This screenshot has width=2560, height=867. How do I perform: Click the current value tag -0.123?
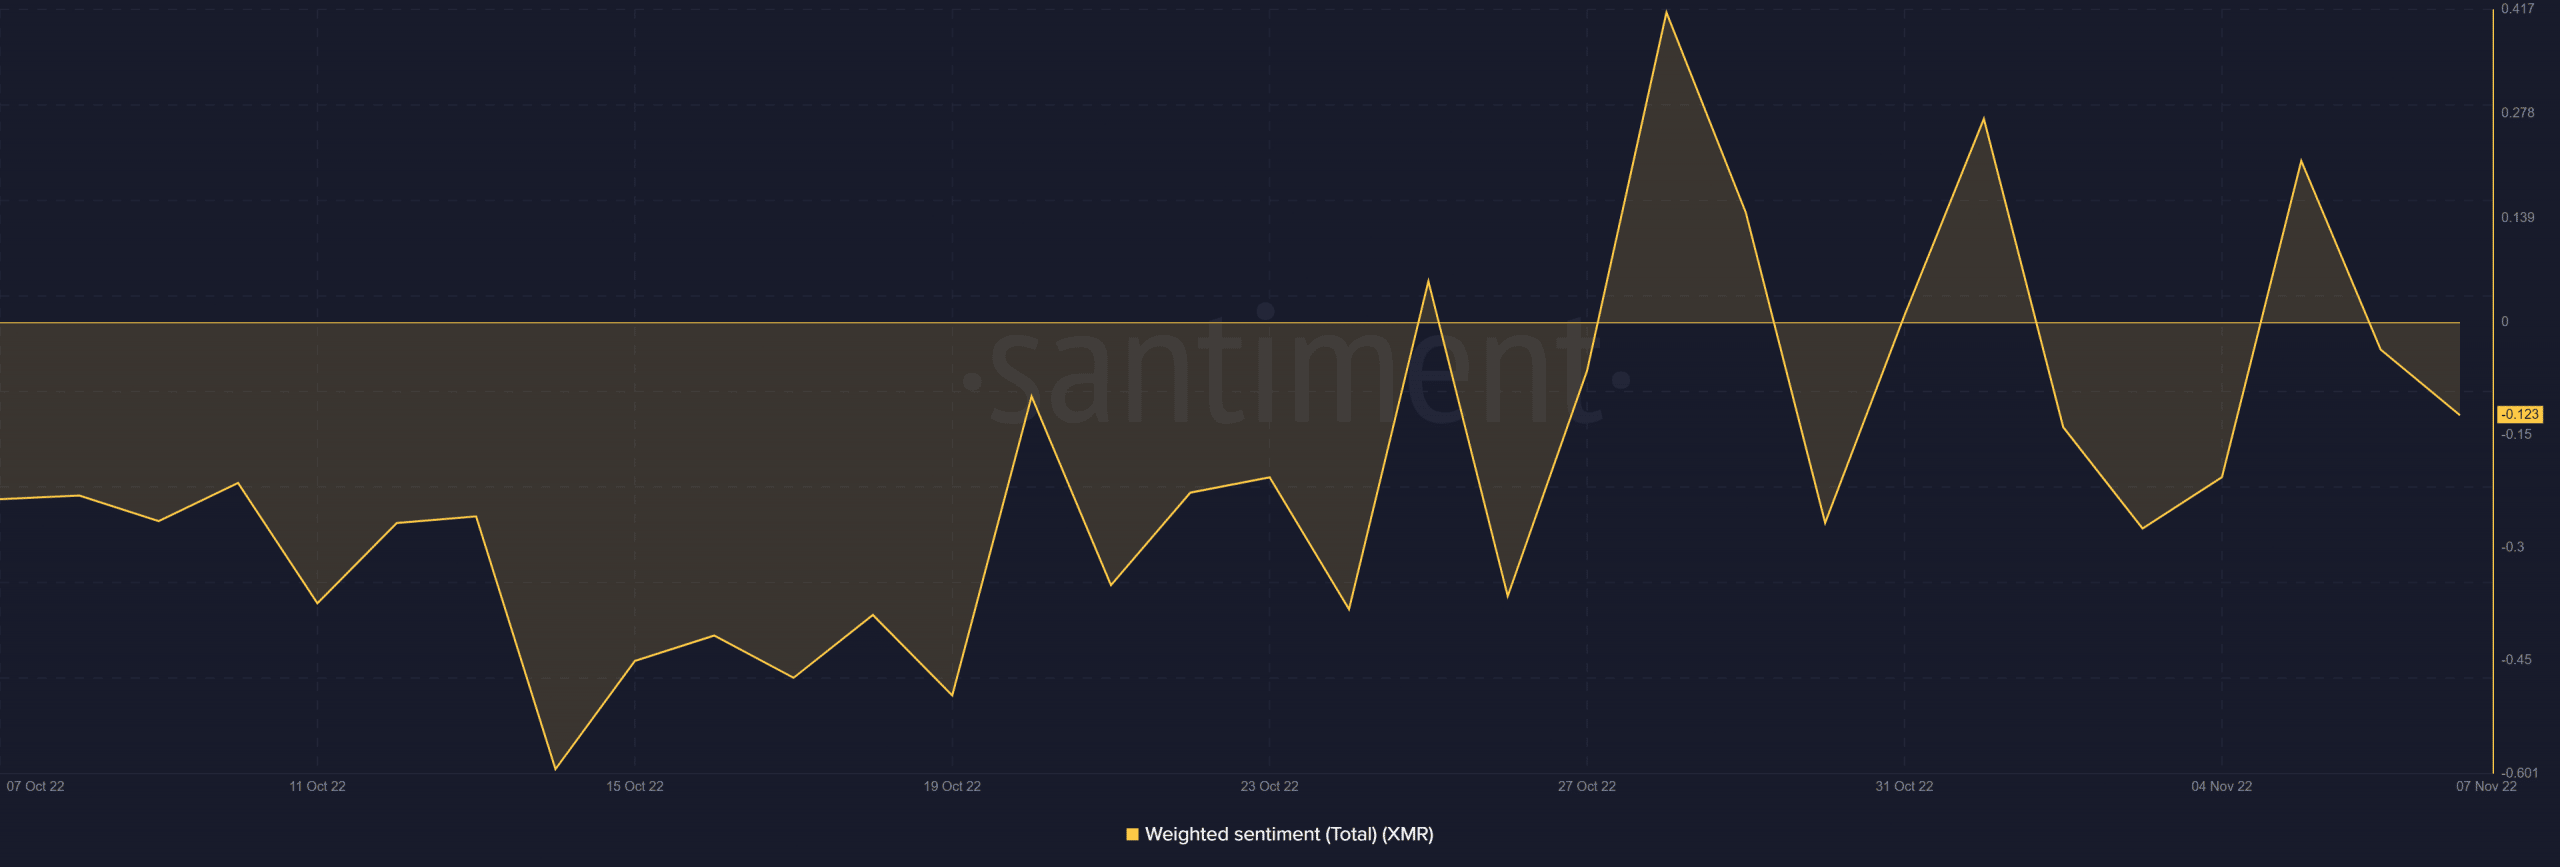[2520, 414]
